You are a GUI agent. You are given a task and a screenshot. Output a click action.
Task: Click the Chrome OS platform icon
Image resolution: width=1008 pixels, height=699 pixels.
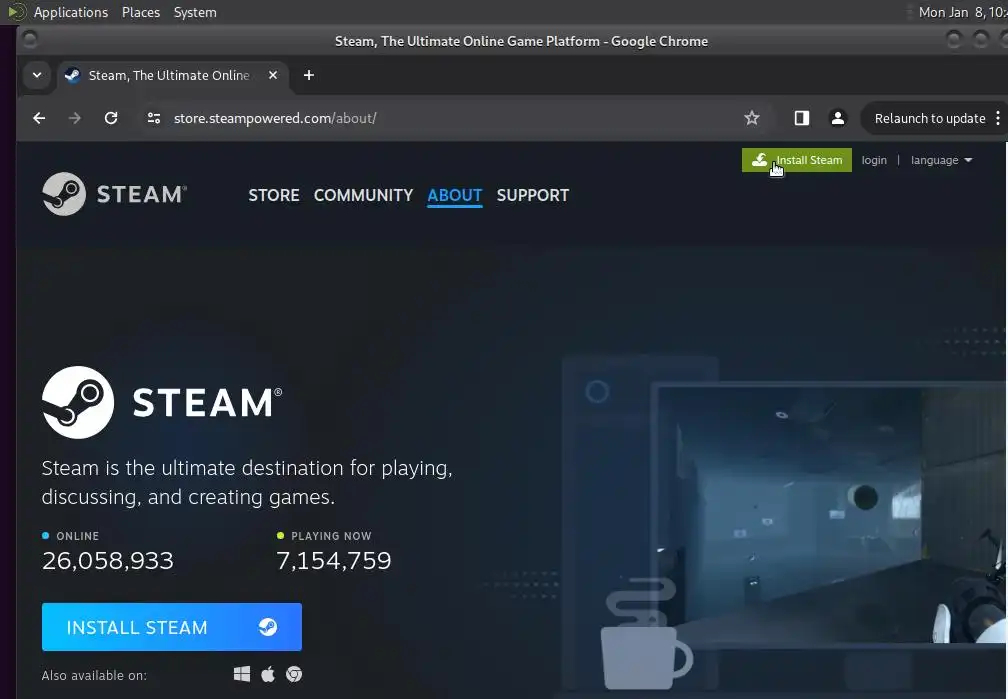click(294, 674)
